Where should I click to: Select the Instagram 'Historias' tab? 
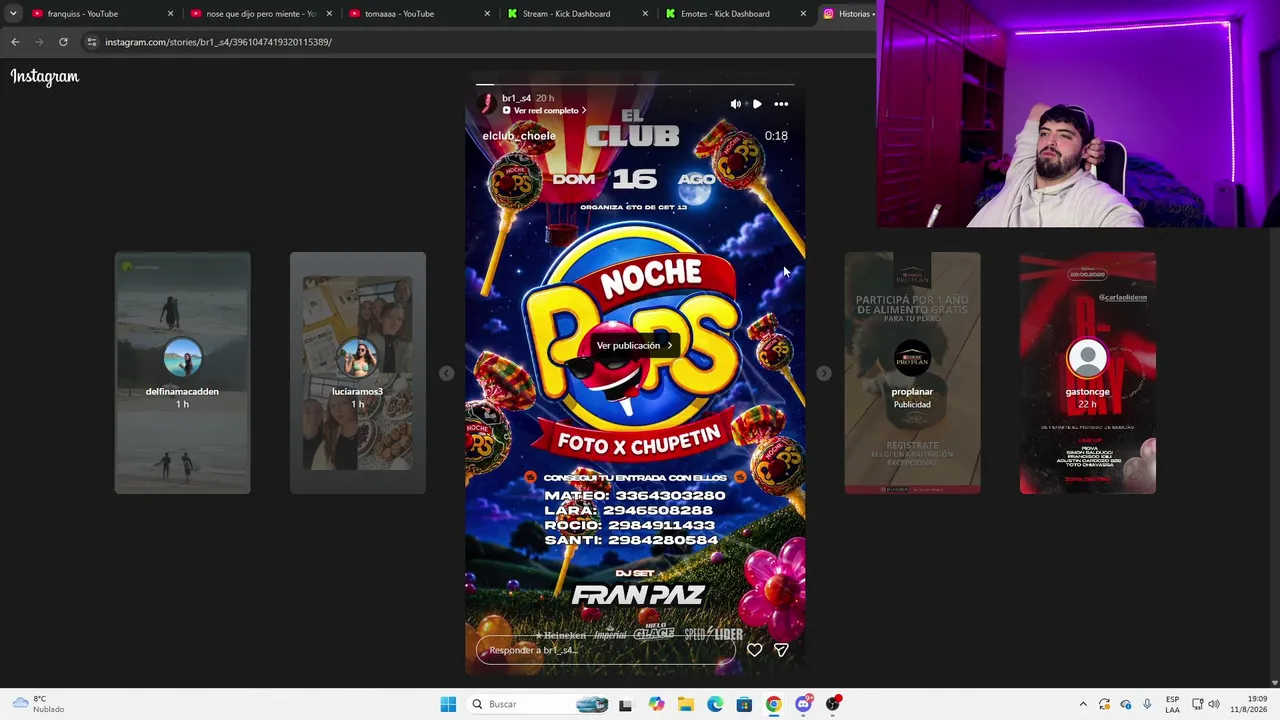846,14
